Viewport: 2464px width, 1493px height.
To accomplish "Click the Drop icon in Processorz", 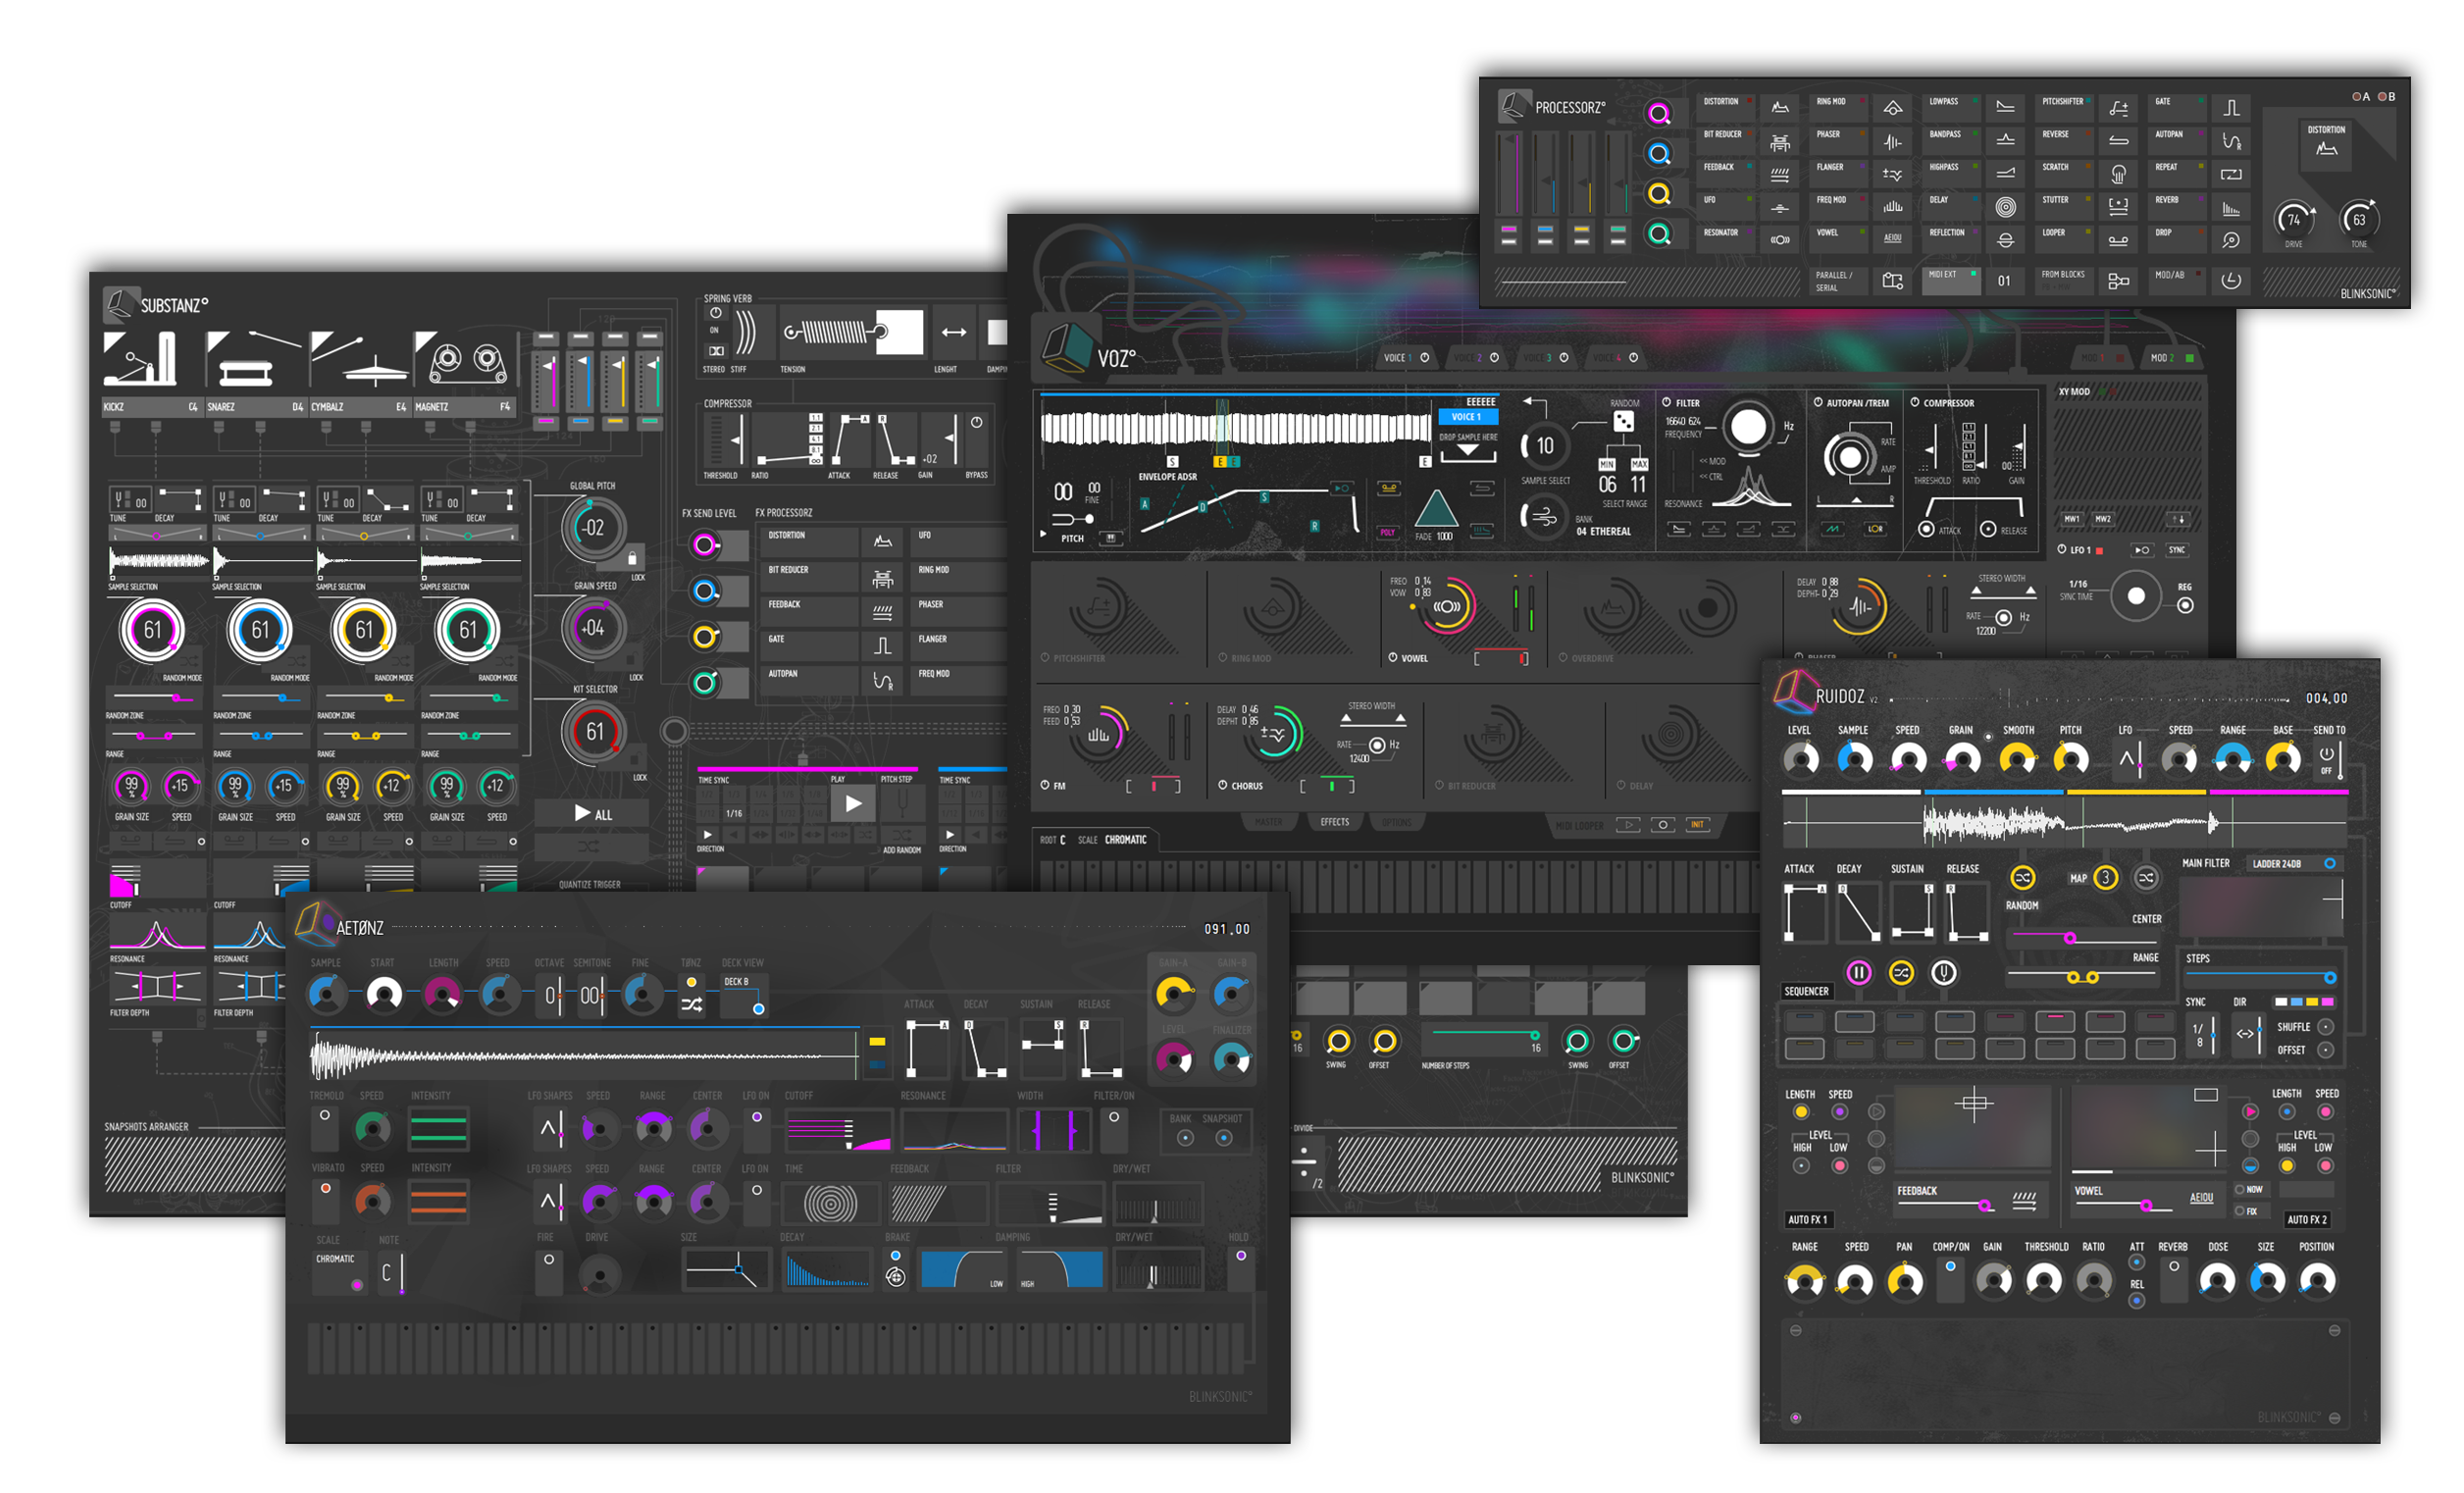I will pyautogui.click(x=2231, y=240).
